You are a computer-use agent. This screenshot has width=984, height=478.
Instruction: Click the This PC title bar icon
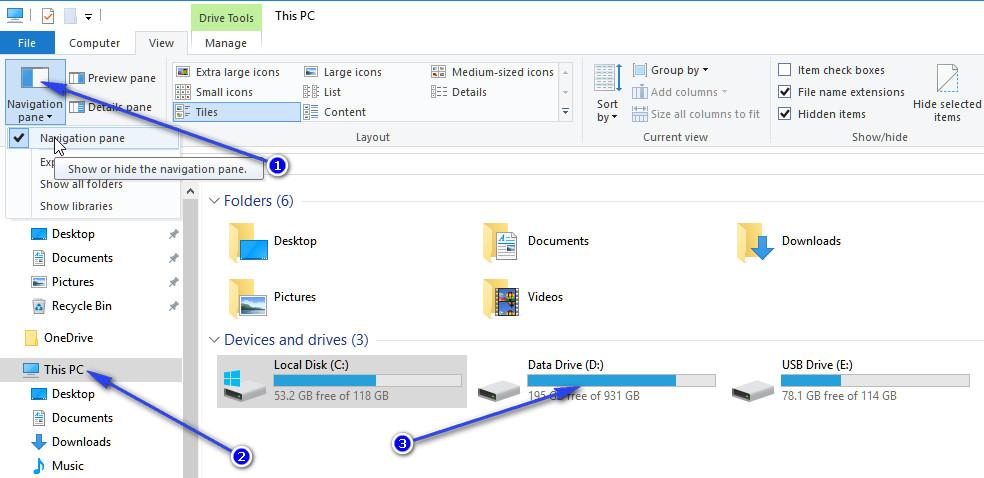[14, 15]
